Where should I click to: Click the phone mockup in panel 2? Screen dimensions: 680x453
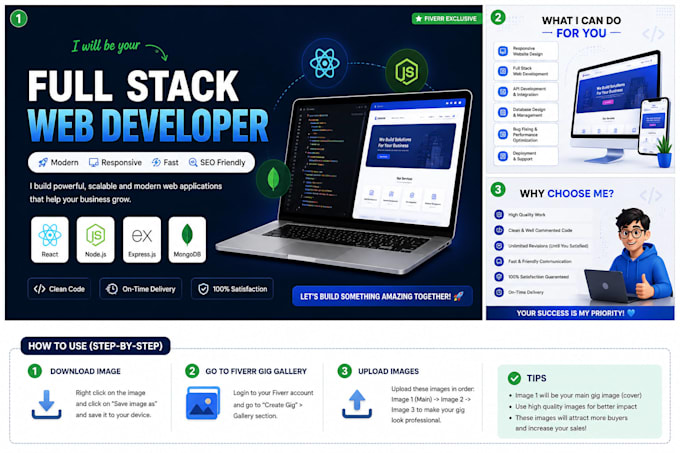[654, 126]
